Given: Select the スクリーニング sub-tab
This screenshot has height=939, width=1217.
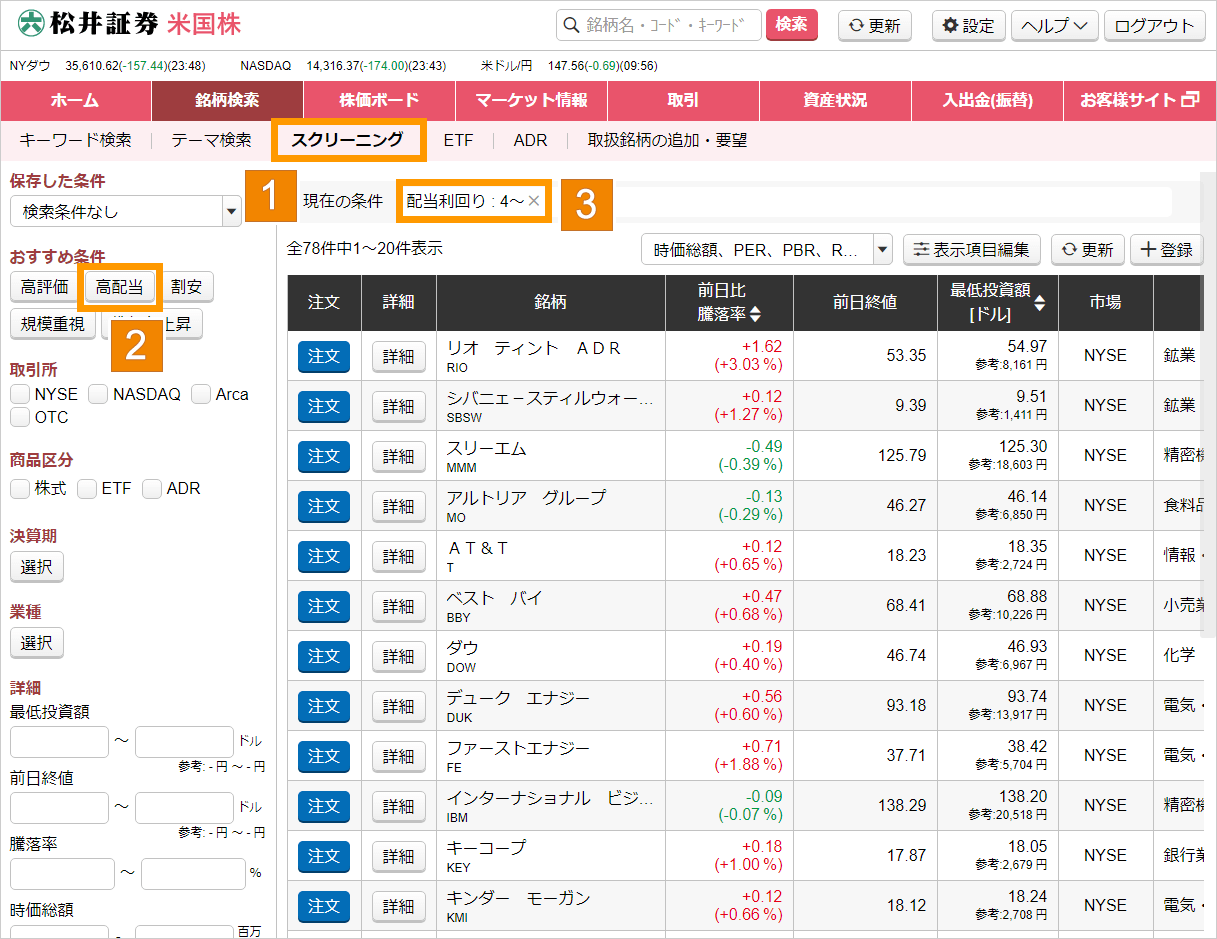Looking at the screenshot, I should 348,140.
